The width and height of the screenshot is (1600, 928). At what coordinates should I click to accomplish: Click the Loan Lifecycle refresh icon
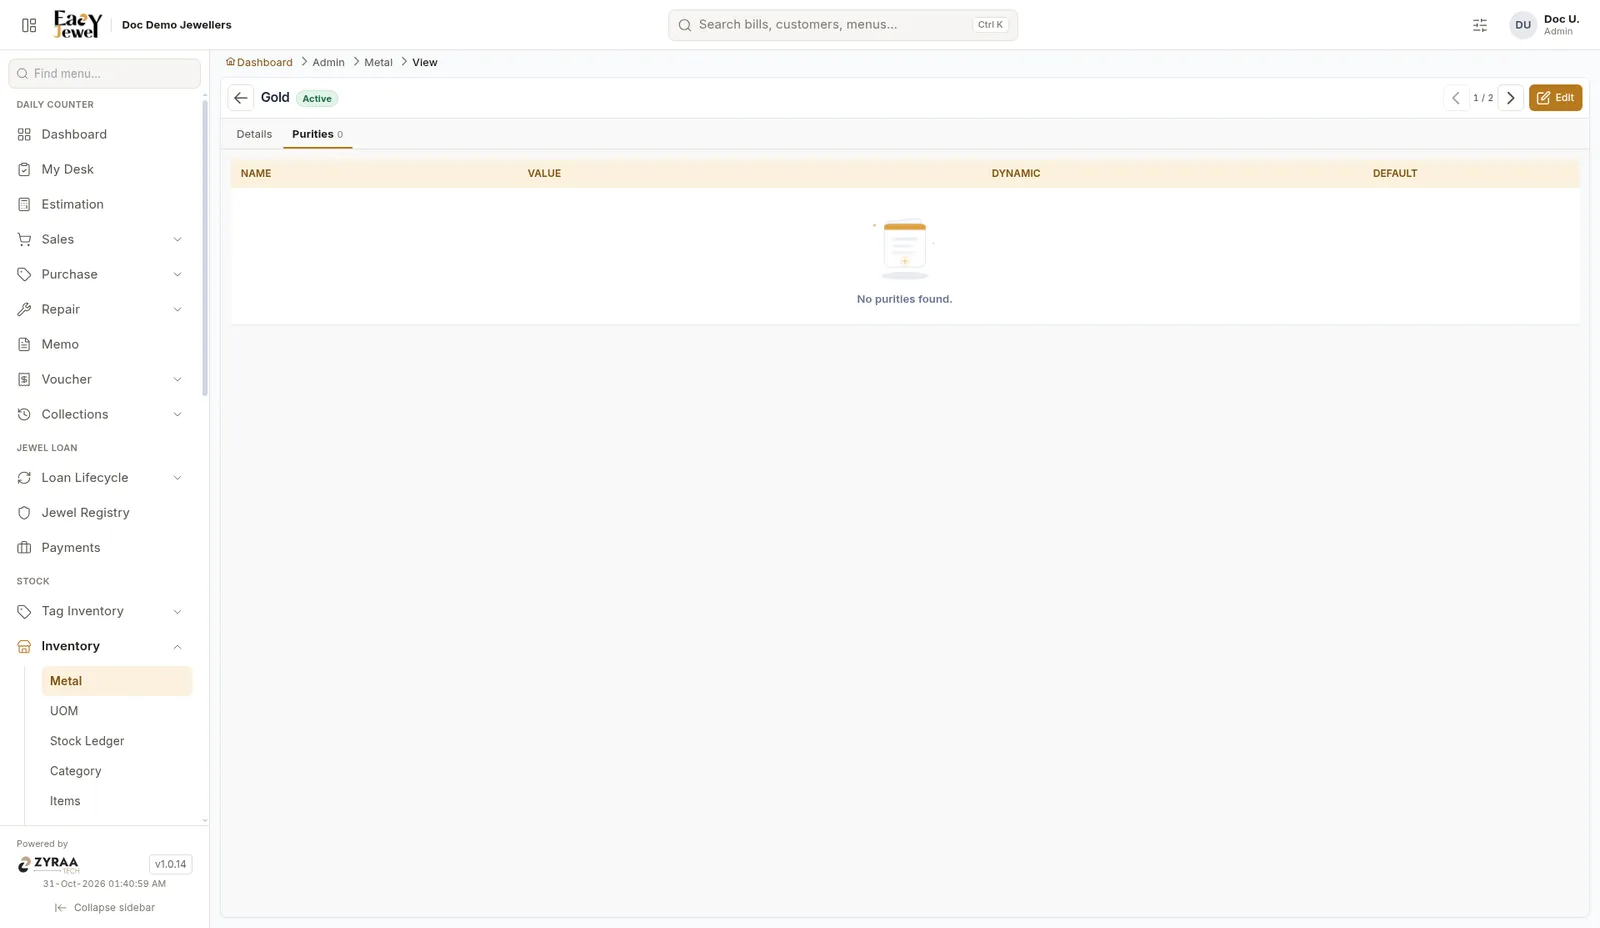pyautogui.click(x=24, y=478)
